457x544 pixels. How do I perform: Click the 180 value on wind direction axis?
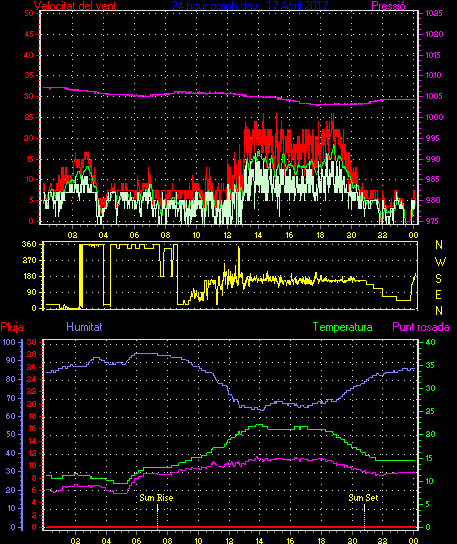(29, 277)
